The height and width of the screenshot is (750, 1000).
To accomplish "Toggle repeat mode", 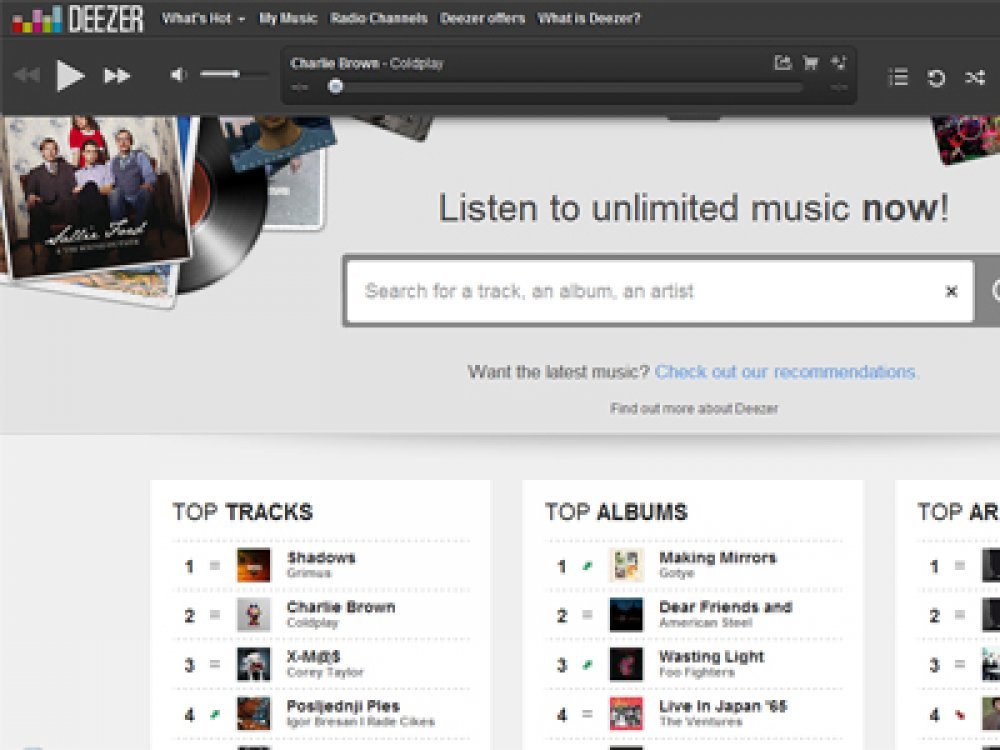I will (x=936, y=78).
